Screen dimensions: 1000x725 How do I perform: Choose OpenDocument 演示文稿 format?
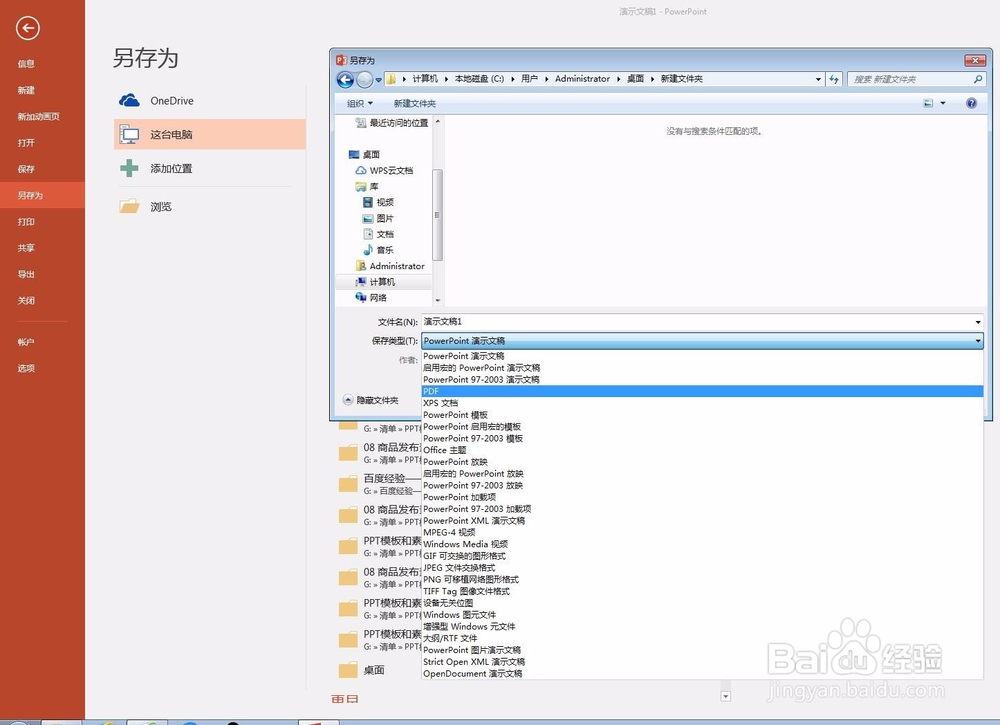click(x=702, y=673)
